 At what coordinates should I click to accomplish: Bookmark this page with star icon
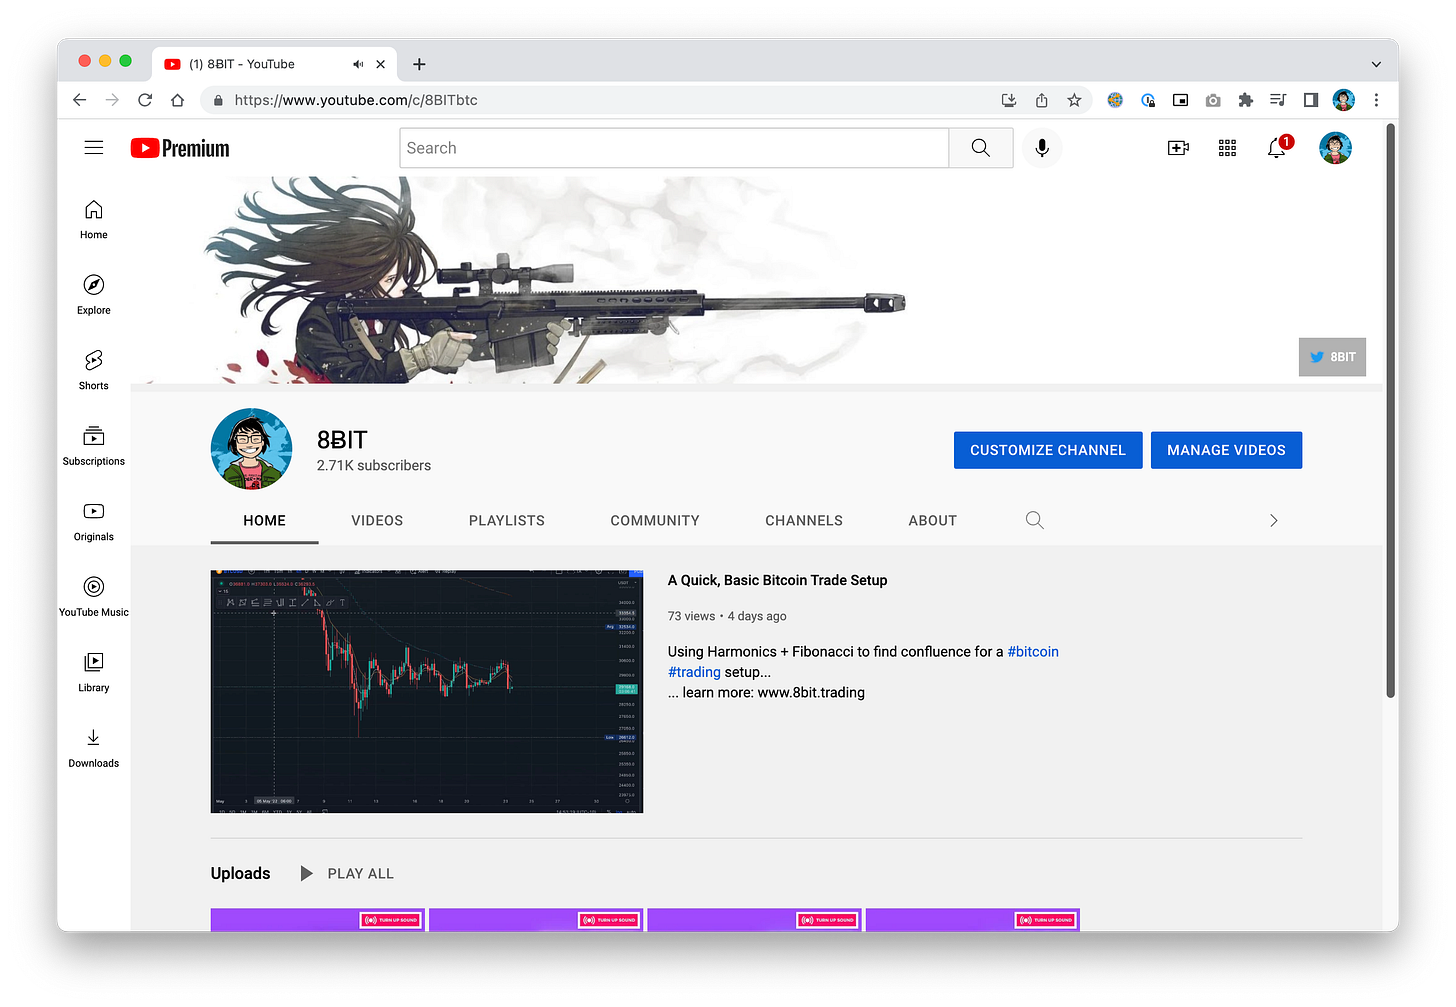click(1074, 100)
